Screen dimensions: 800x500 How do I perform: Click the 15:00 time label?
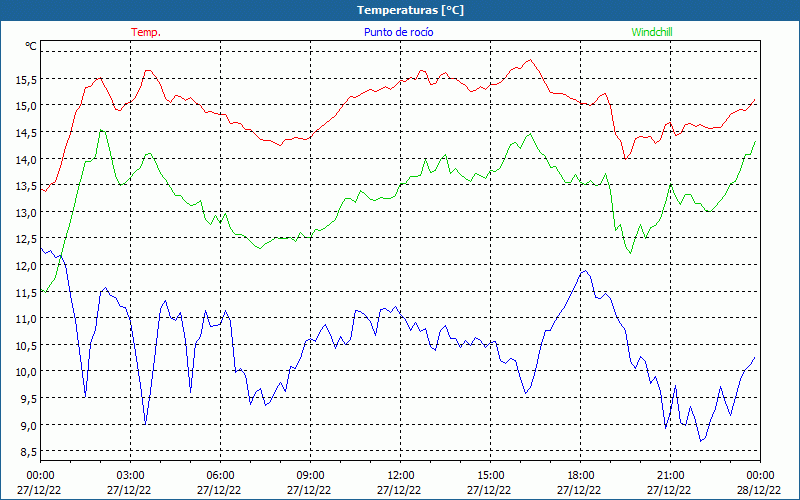pos(490,476)
